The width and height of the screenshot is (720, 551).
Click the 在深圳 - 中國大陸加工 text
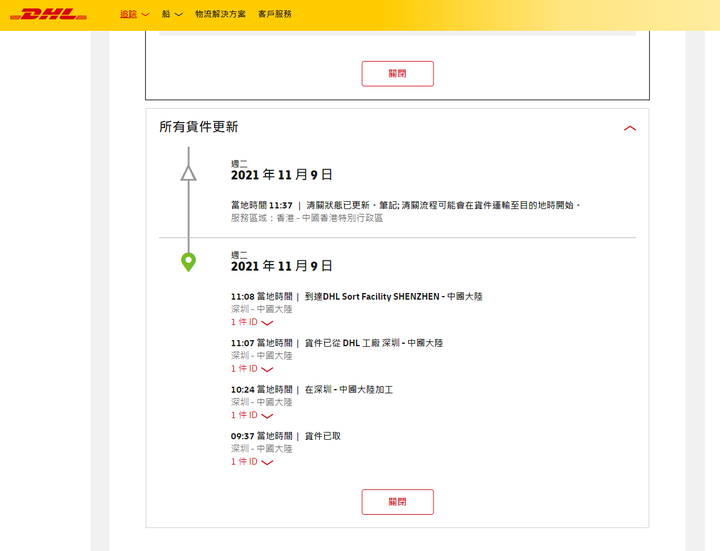[349, 389]
